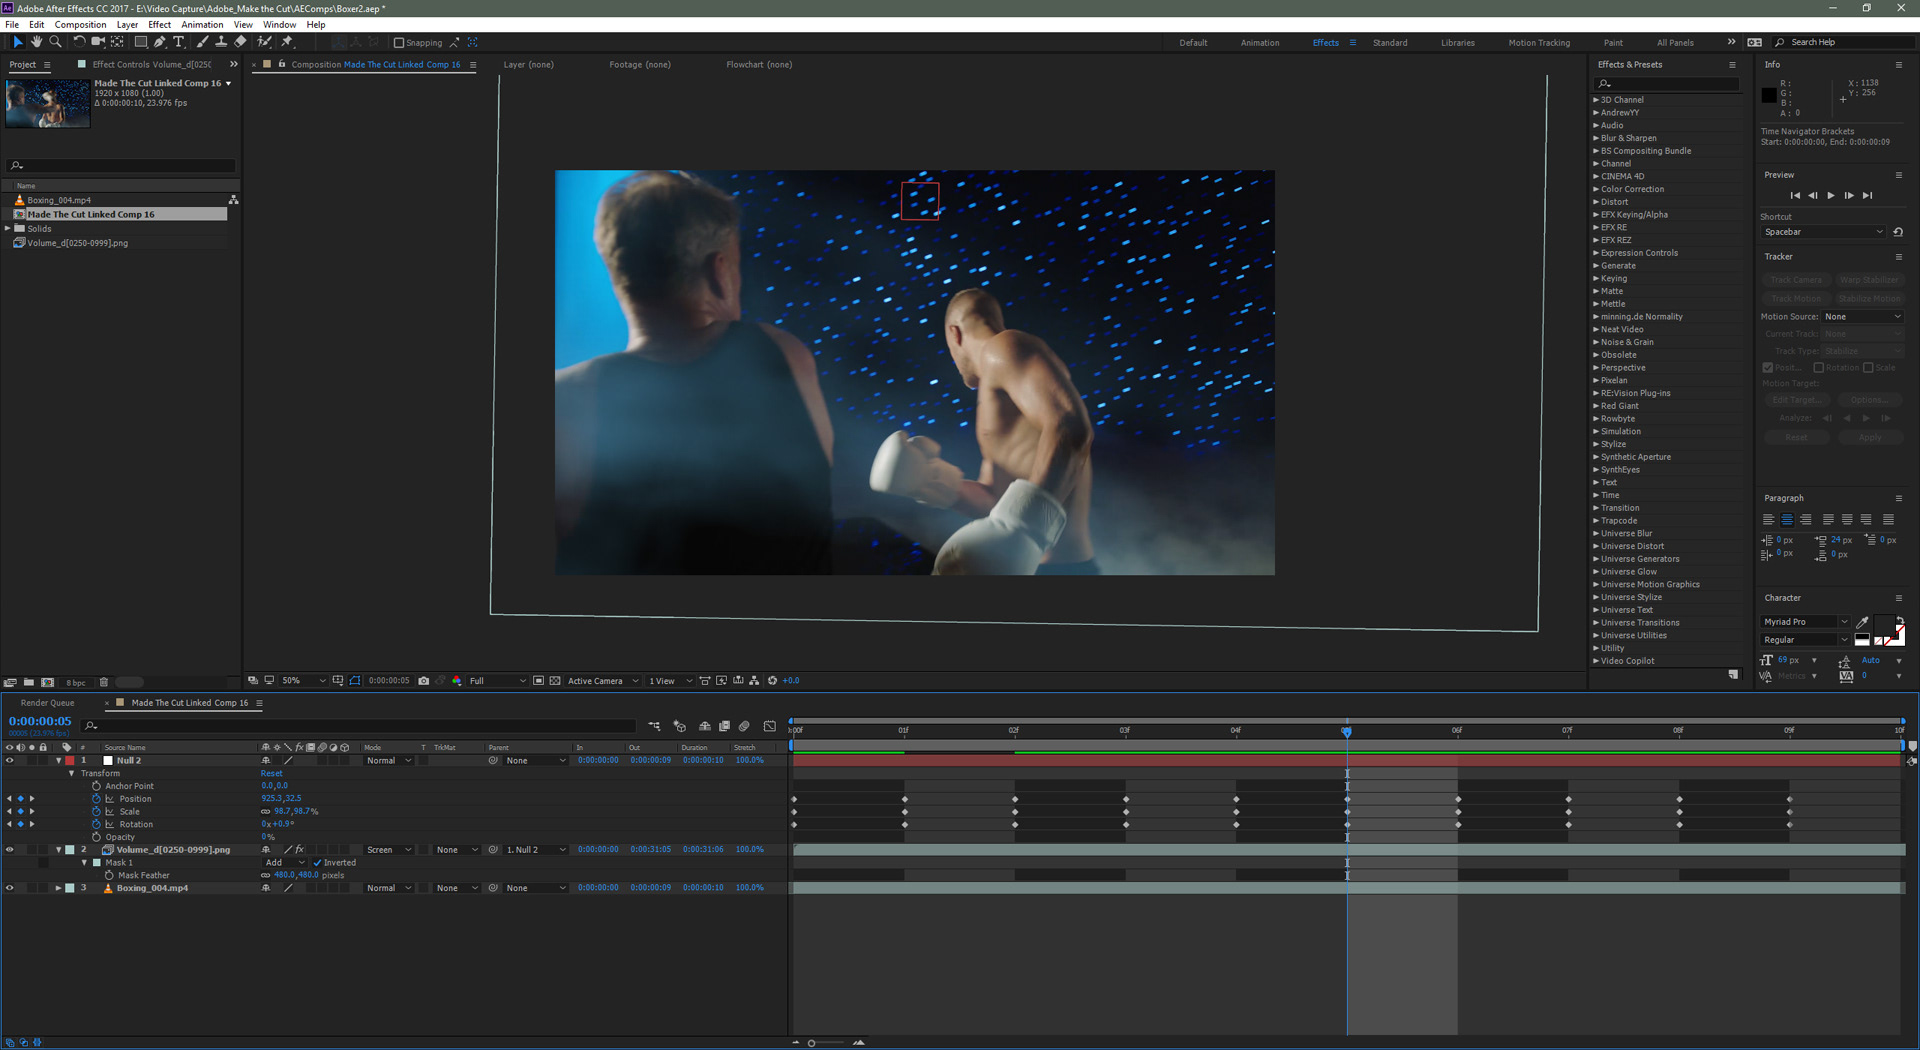Jump to first frame in Preview panel
Viewport: 1920px width, 1050px height.
coord(1795,196)
